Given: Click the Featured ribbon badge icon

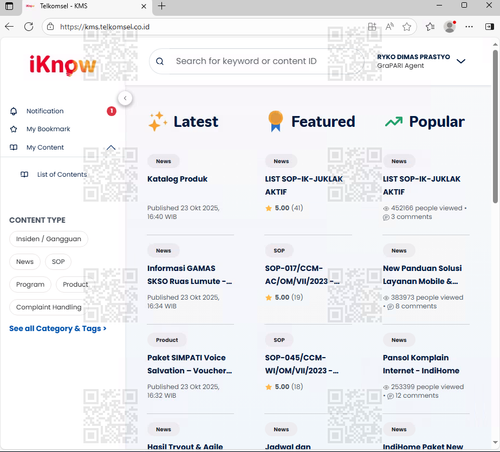Looking at the screenshot, I should coord(275,121).
